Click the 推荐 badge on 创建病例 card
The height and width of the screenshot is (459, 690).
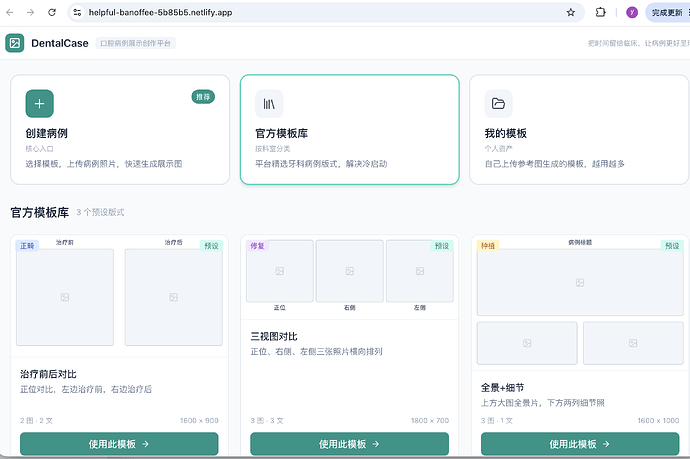click(203, 97)
